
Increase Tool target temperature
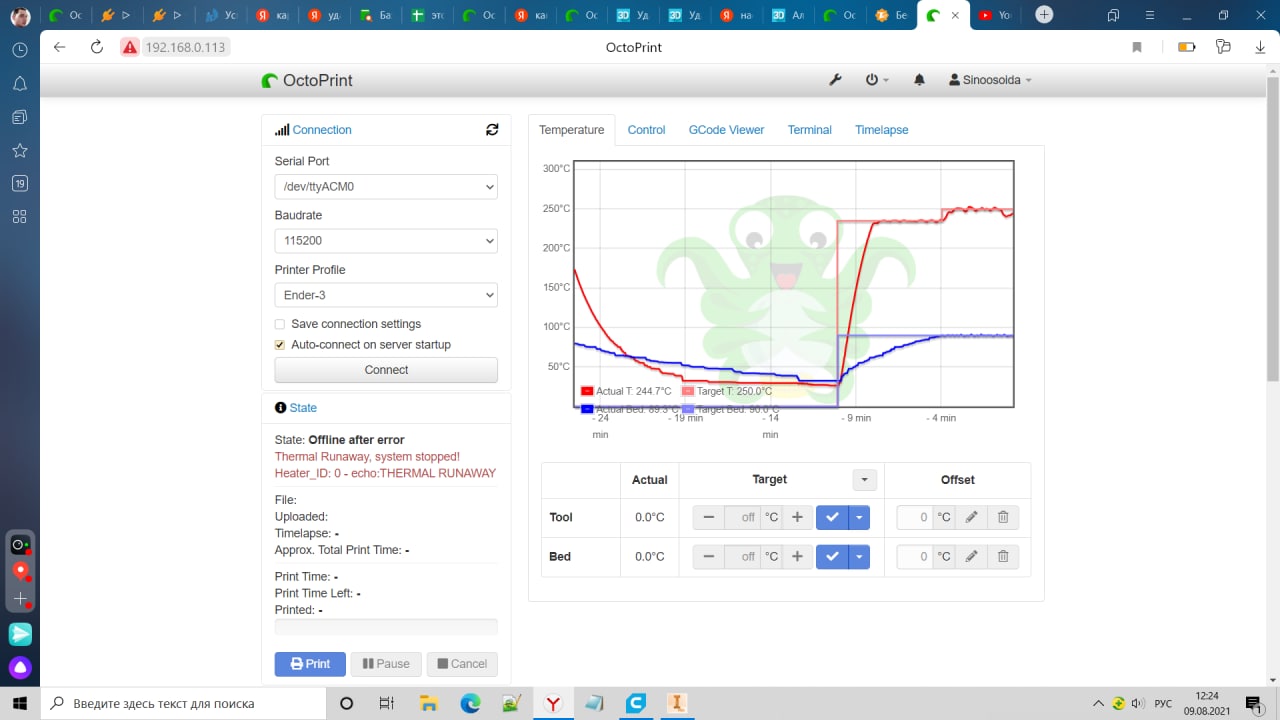click(x=797, y=517)
